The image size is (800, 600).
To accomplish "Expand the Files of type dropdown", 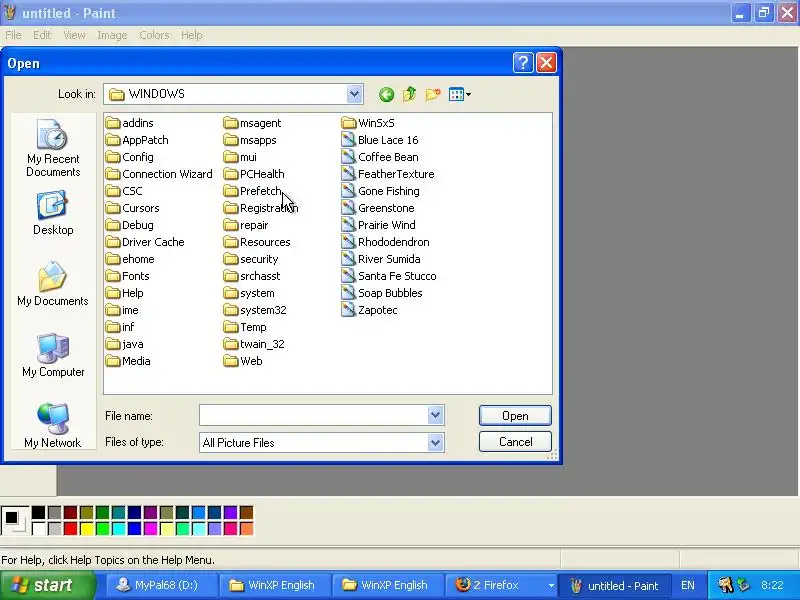I will 435,442.
